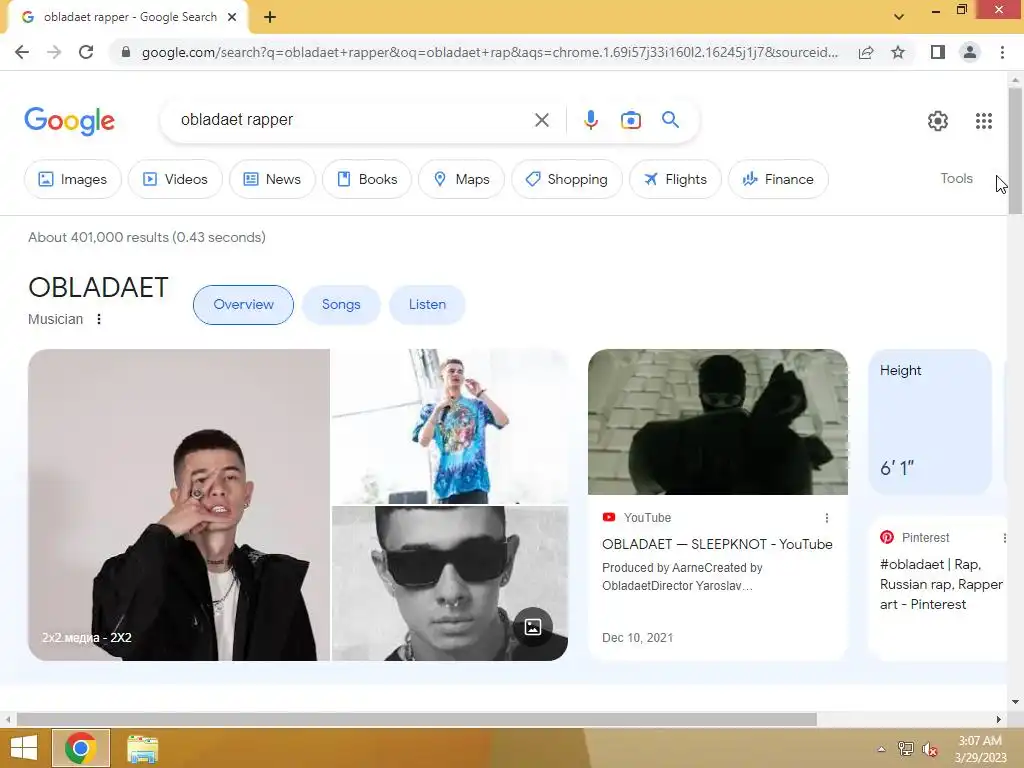Viewport: 1024px width, 768px height.
Task: Reload the current page
Action: pyautogui.click(x=86, y=52)
